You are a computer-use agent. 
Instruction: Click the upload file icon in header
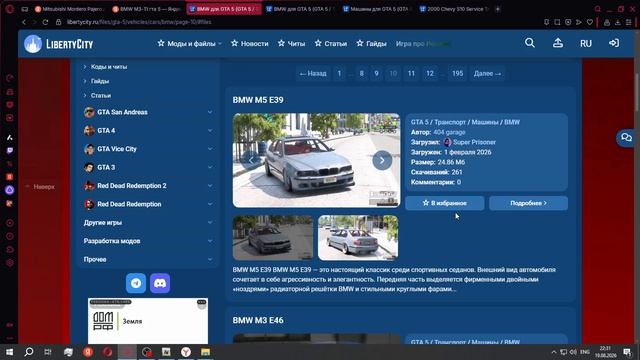click(x=558, y=43)
